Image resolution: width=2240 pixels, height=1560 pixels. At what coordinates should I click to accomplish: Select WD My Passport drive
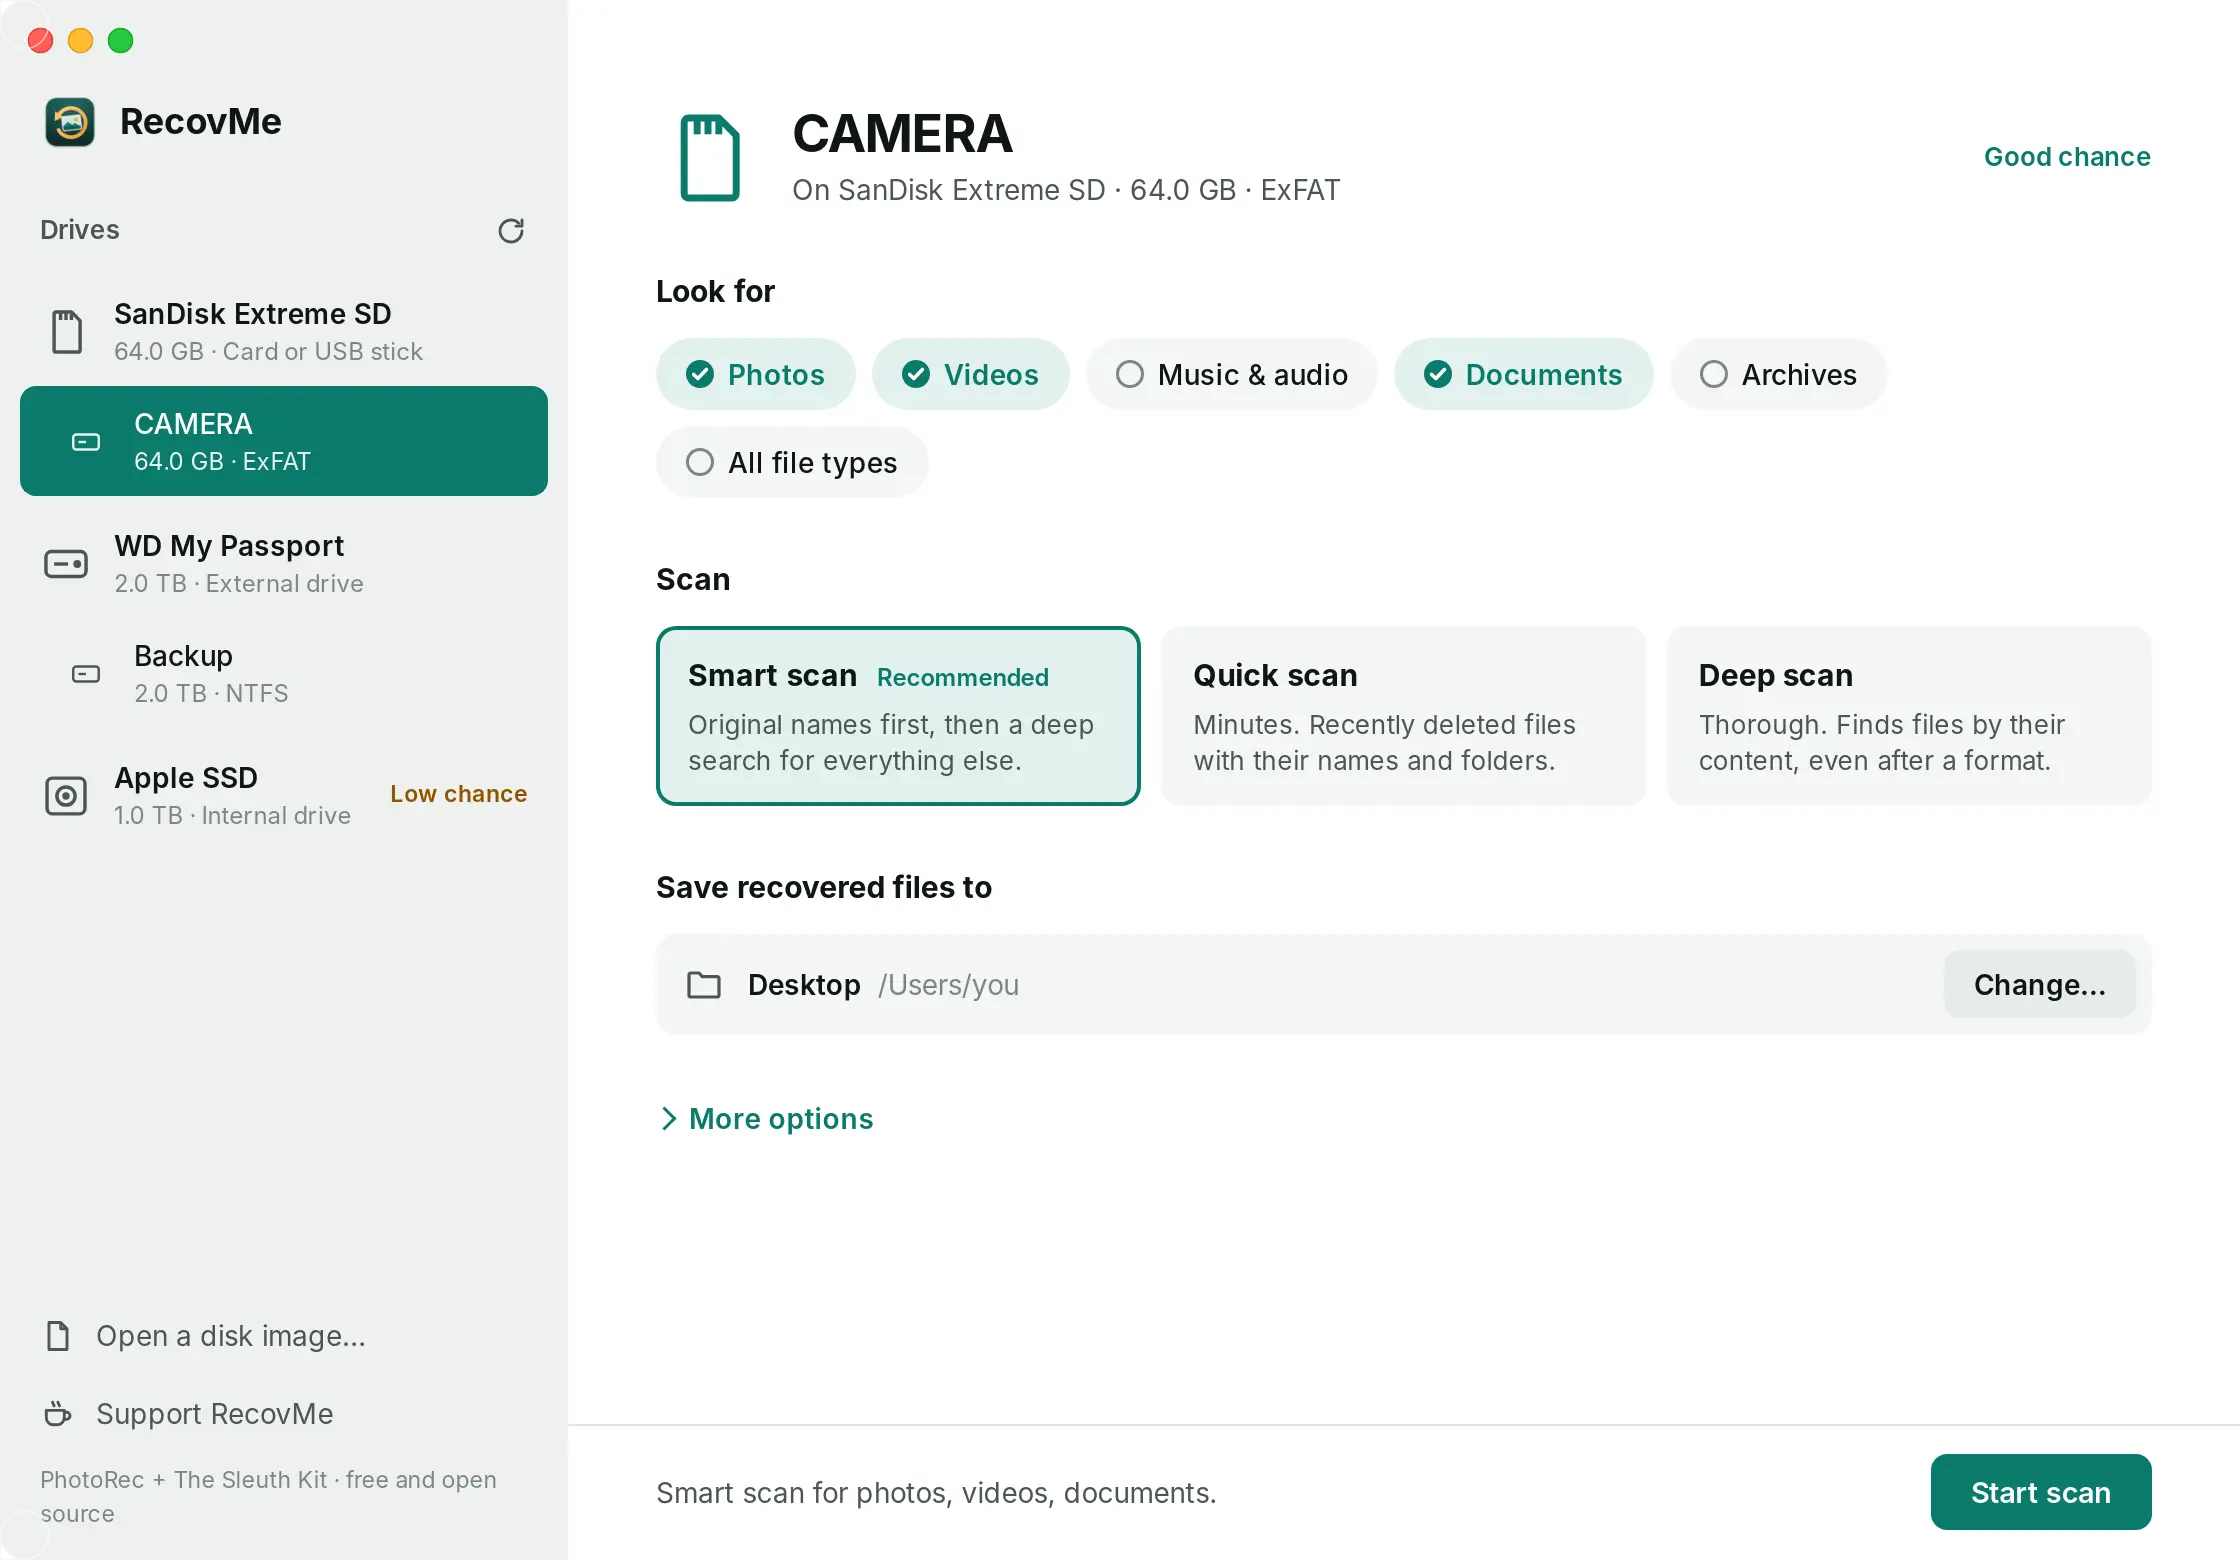click(x=284, y=564)
